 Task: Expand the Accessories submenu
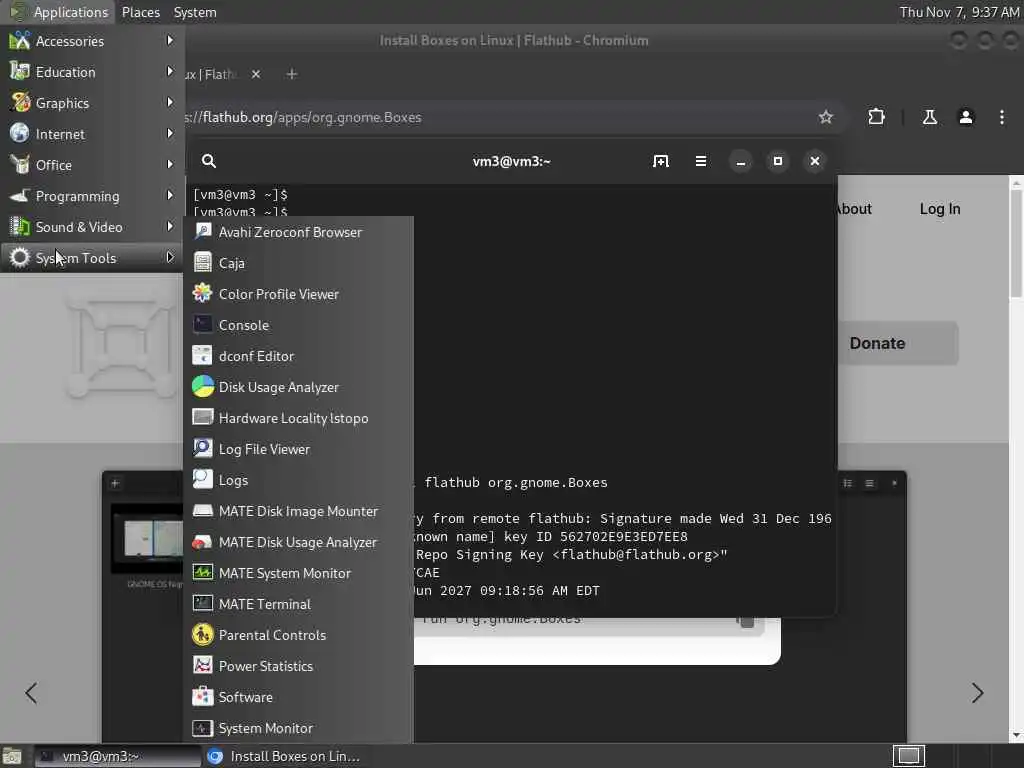coord(92,40)
